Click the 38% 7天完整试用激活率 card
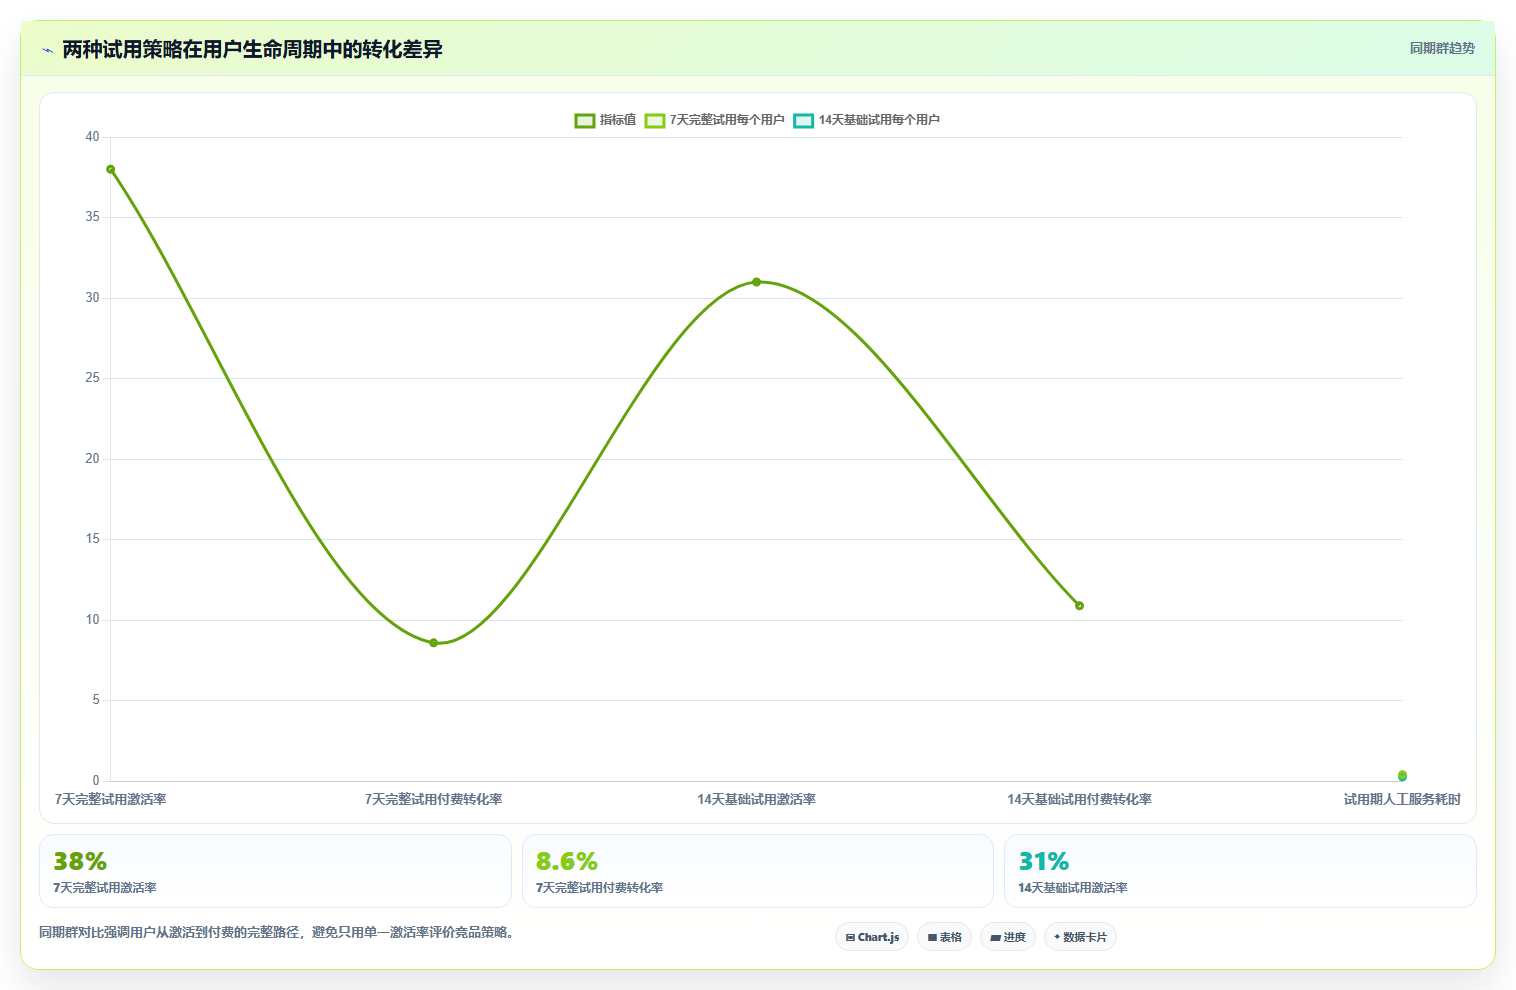This screenshot has height=990, width=1516. tap(275, 871)
